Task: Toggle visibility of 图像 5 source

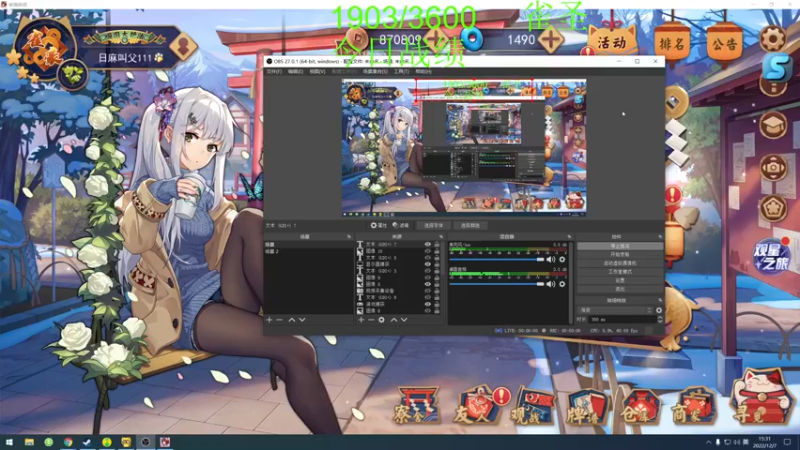Action: click(428, 284)
